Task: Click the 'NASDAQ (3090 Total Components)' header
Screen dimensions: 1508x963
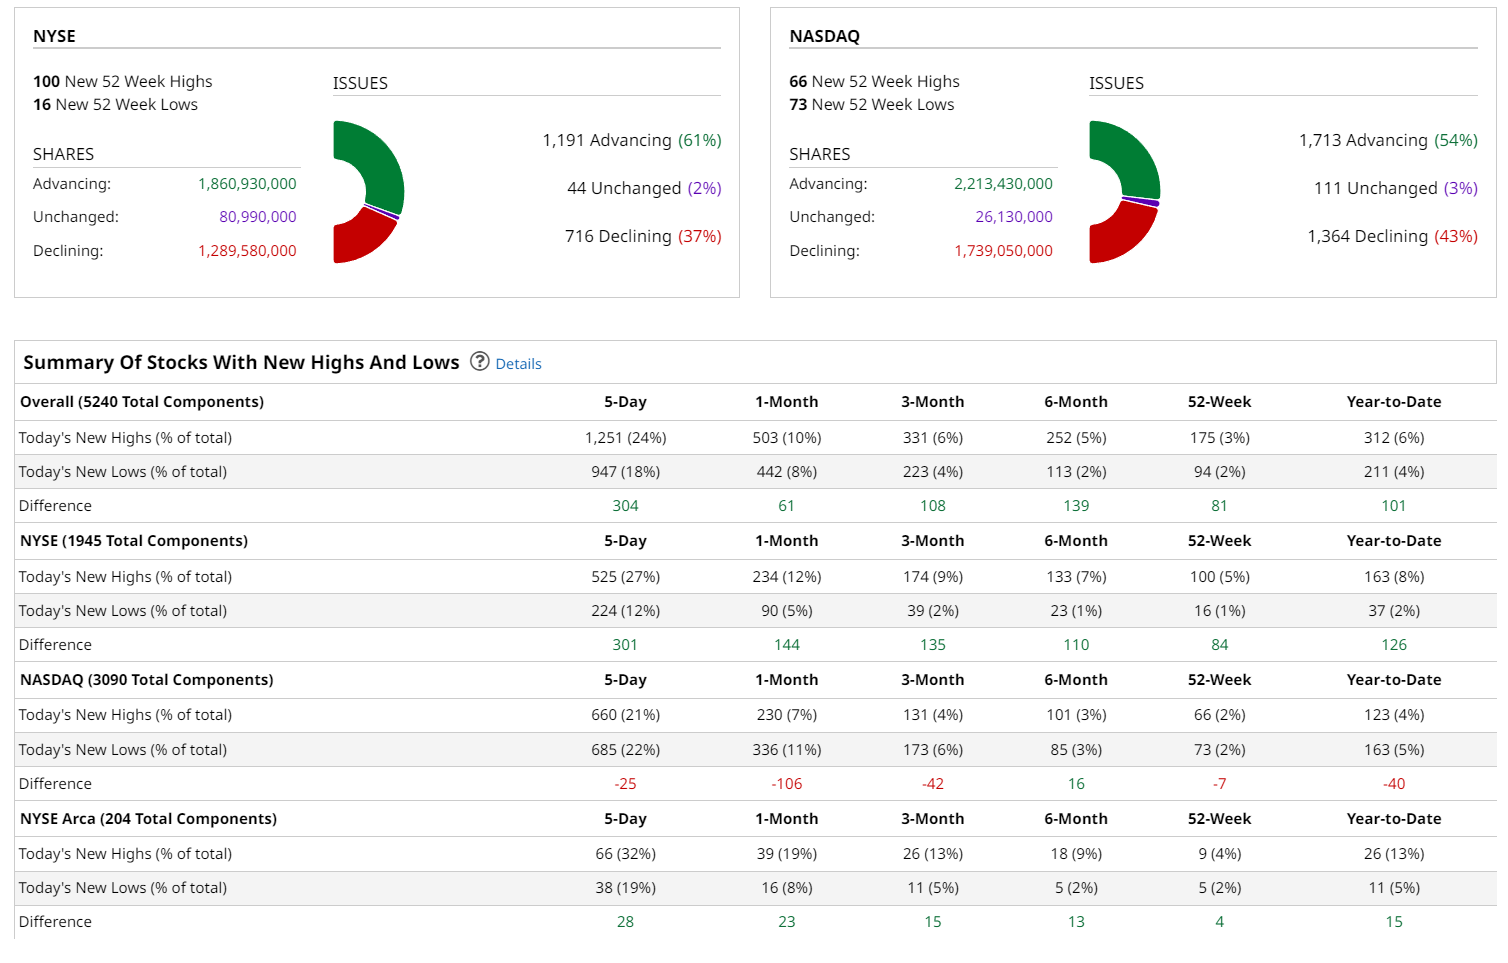Action: 147,680
